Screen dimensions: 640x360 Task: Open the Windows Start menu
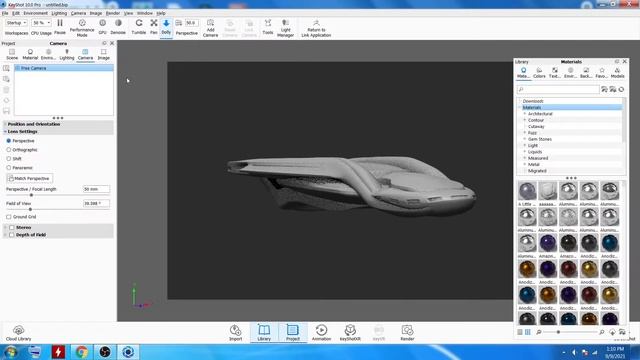tap(11, 352)
